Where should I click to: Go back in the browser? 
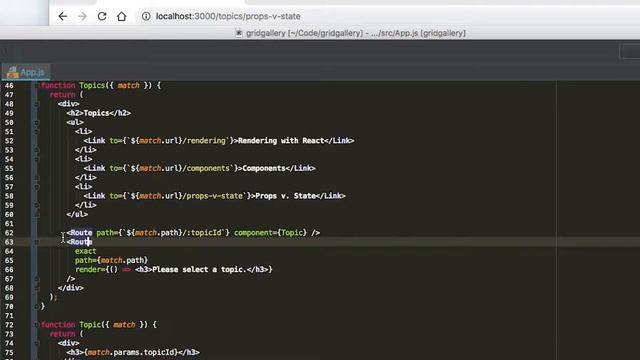pyautogui.click(x=62, y=16)
